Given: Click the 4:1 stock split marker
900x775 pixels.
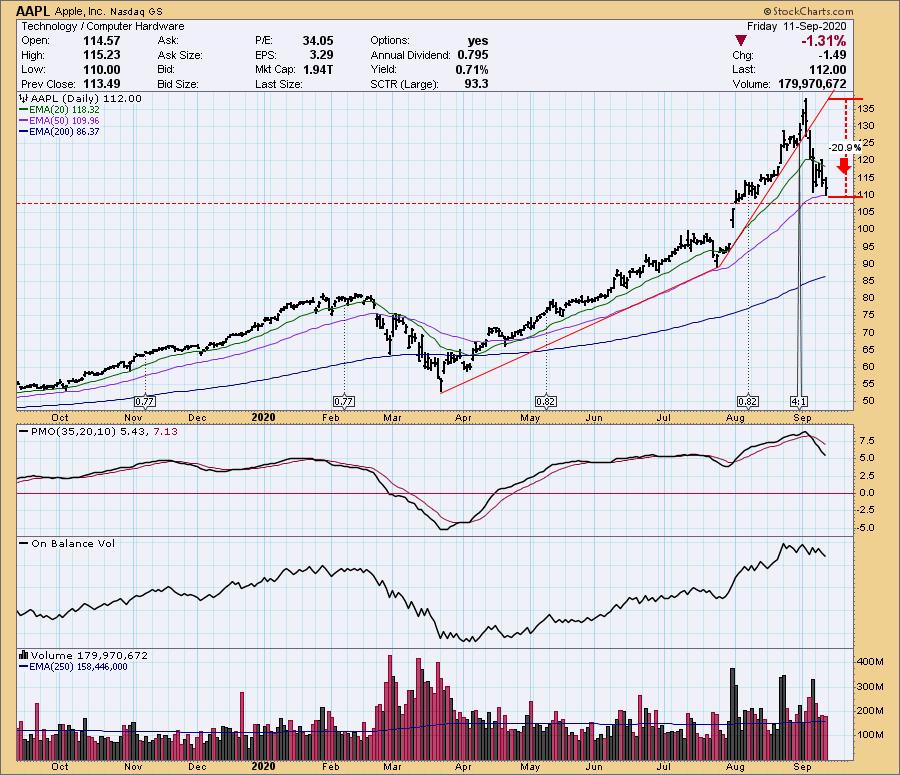Looking at the screenshot, I should coord(799,401).
